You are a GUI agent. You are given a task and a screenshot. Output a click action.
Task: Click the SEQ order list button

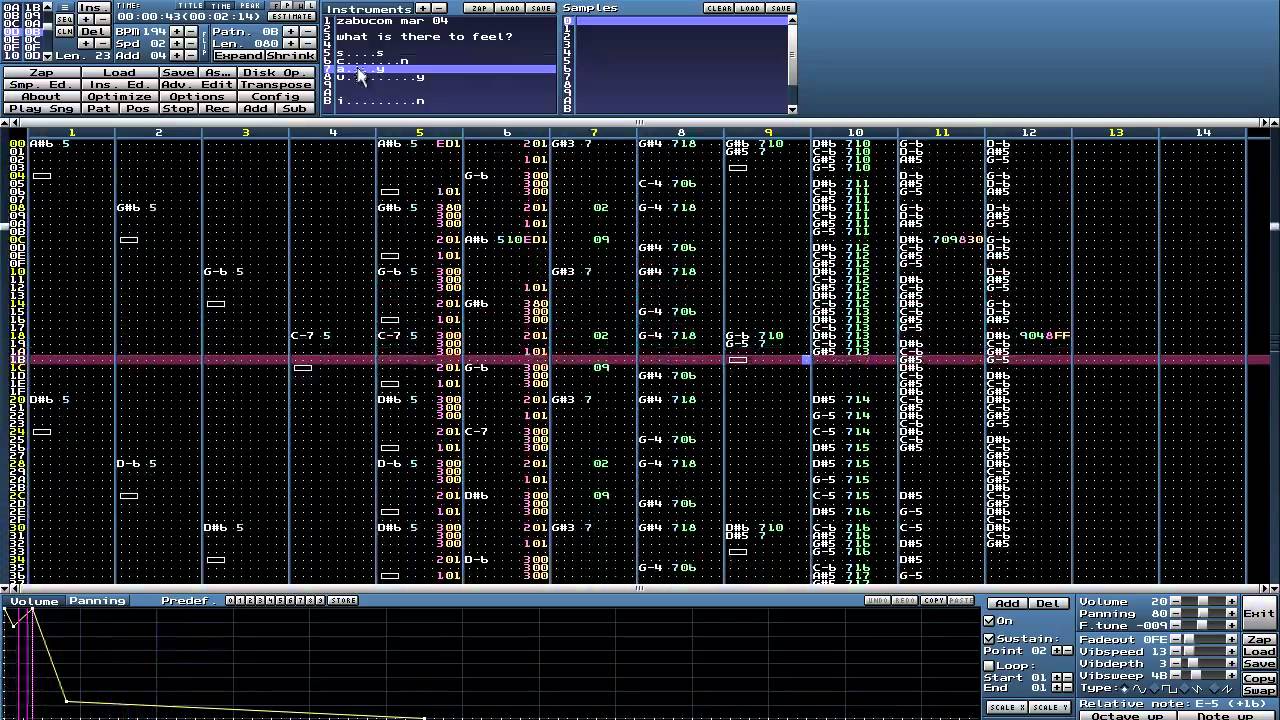tap(64, 19)
